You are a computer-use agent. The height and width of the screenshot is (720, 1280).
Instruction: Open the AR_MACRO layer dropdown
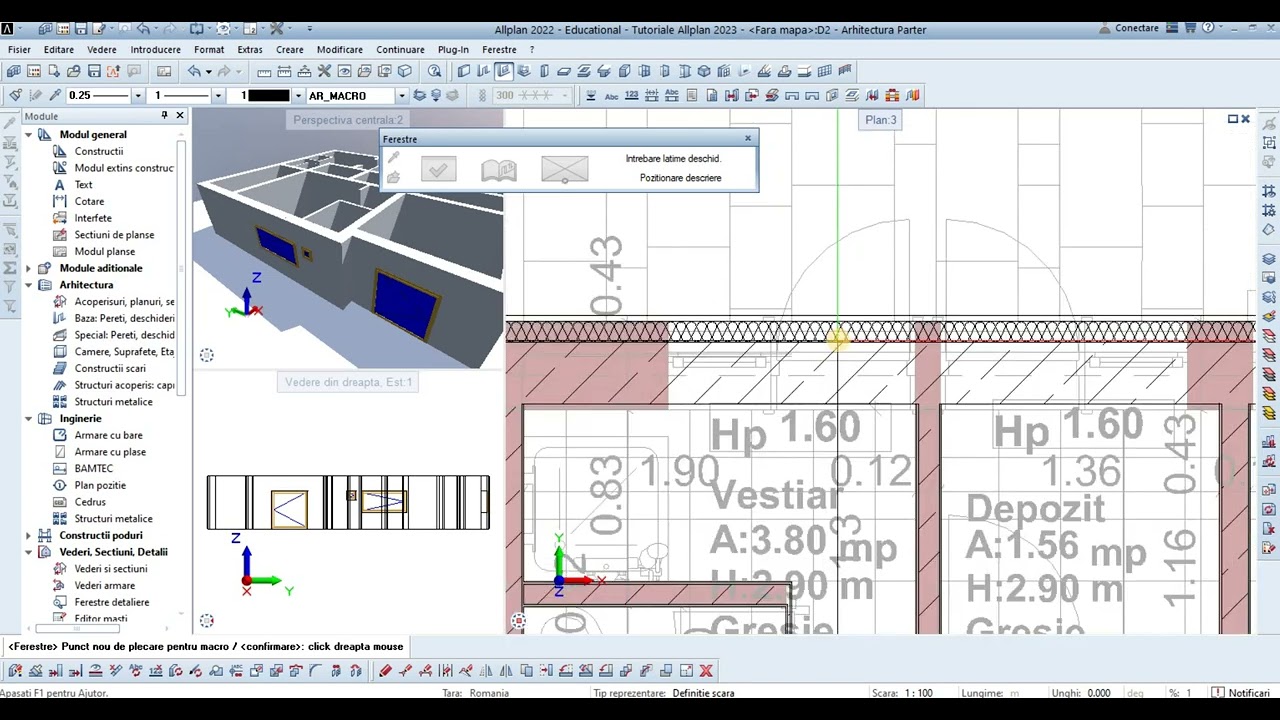point(402,95)
